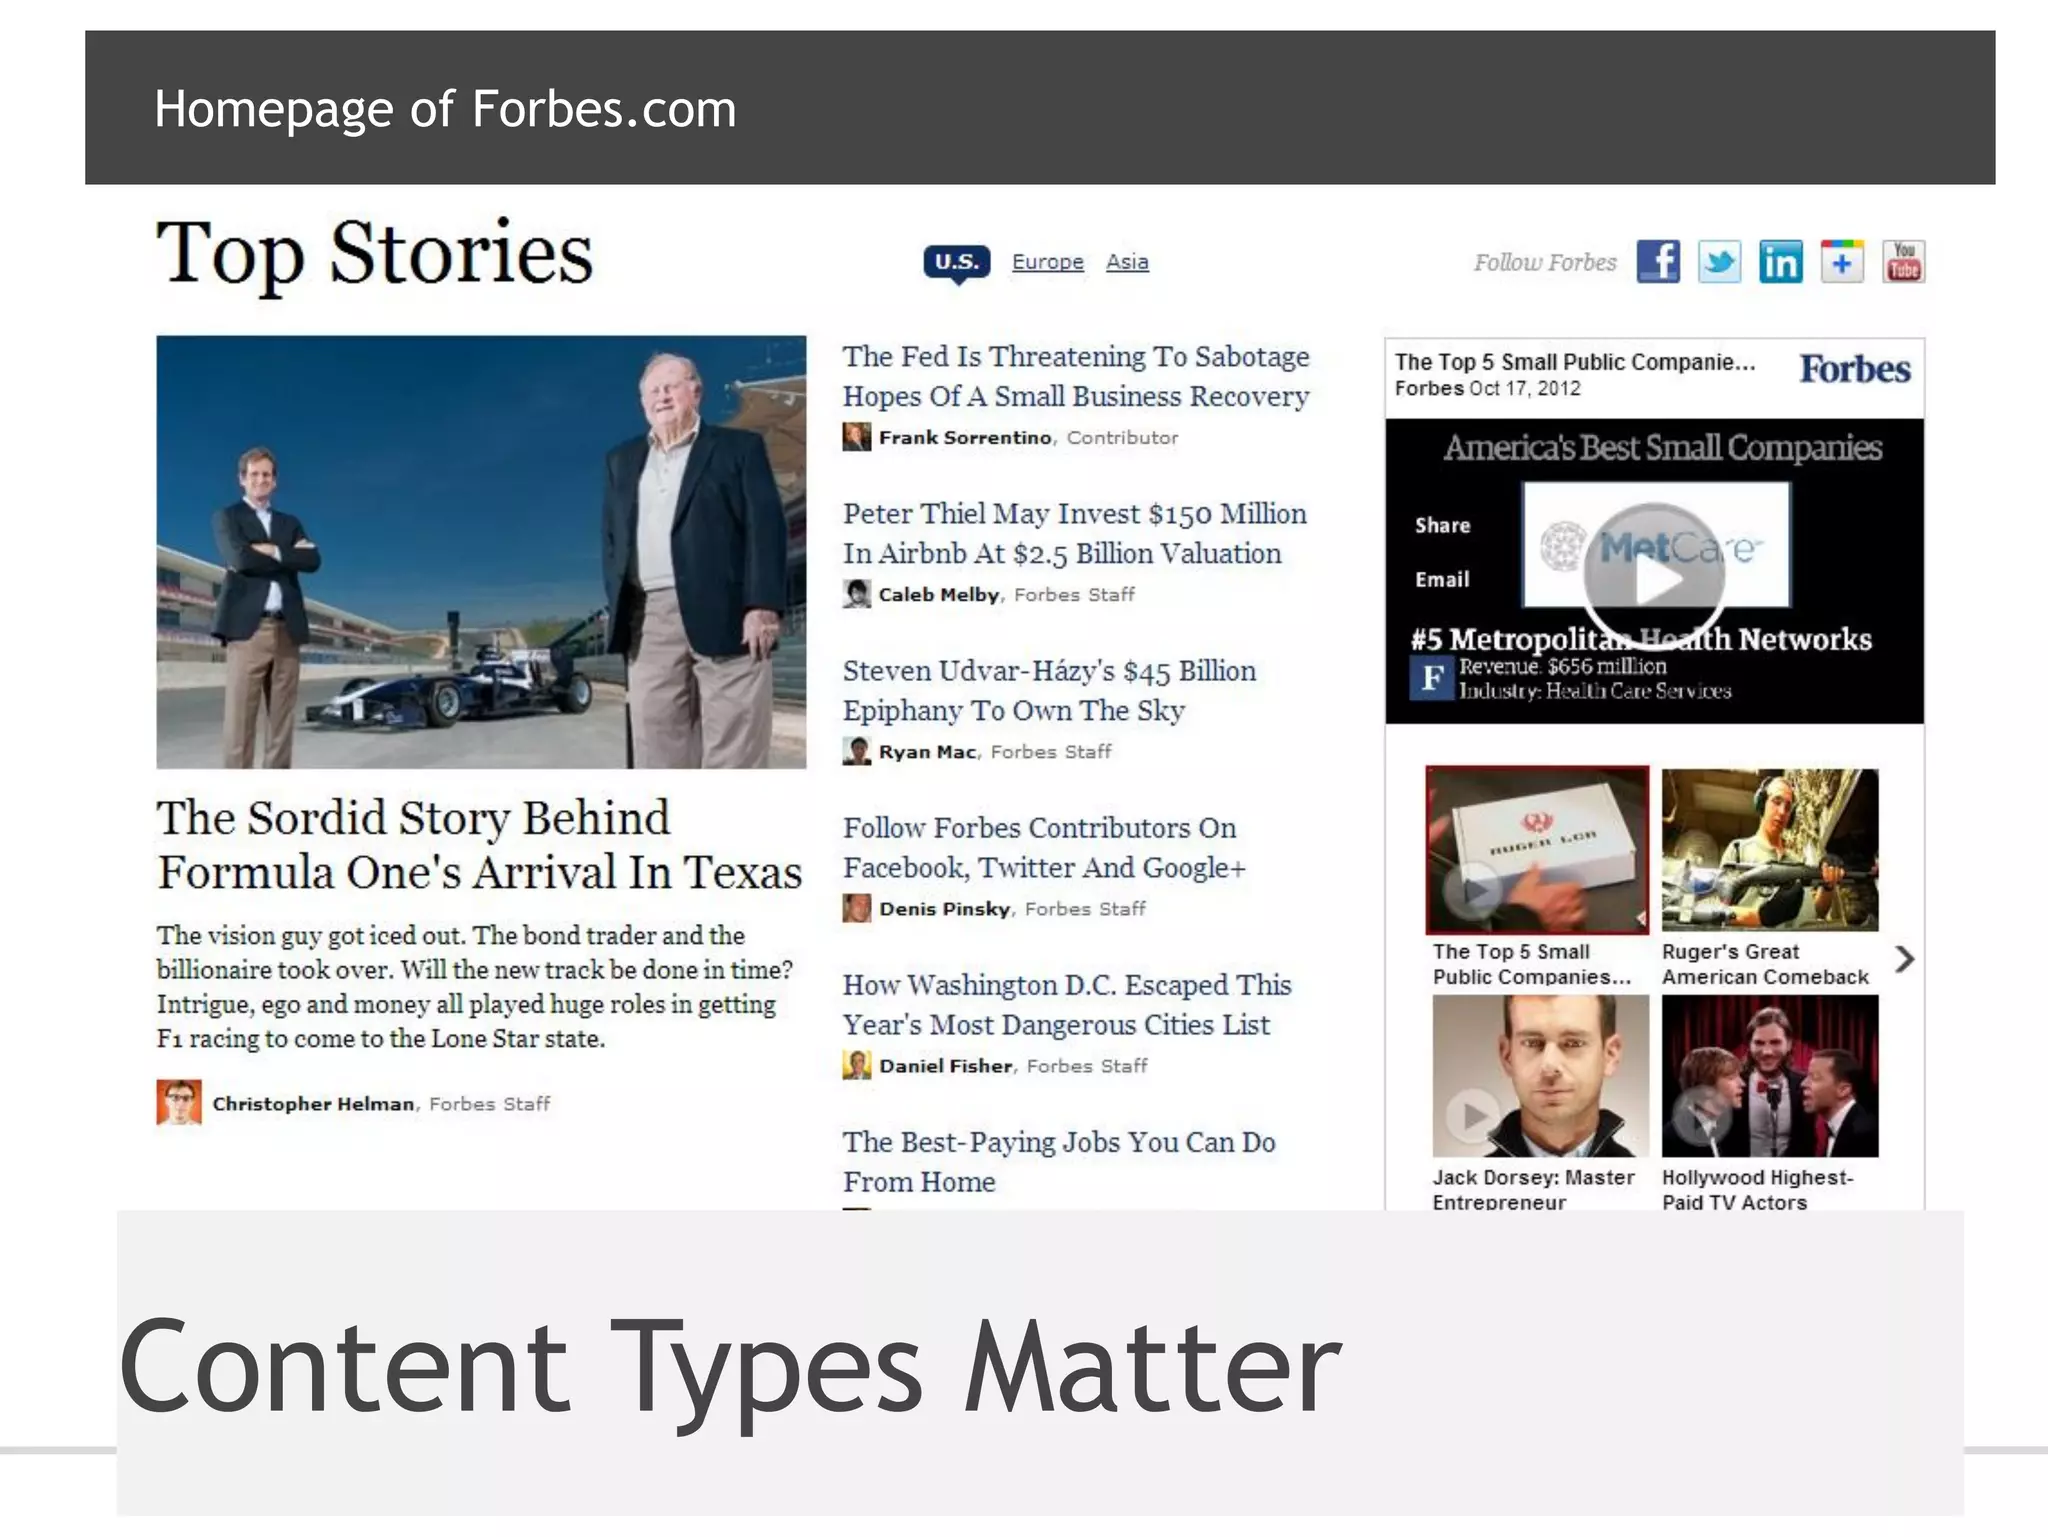
Task: Open Washington D.C. Dangerous Cities List story
Action: tap(1067, 1004)
